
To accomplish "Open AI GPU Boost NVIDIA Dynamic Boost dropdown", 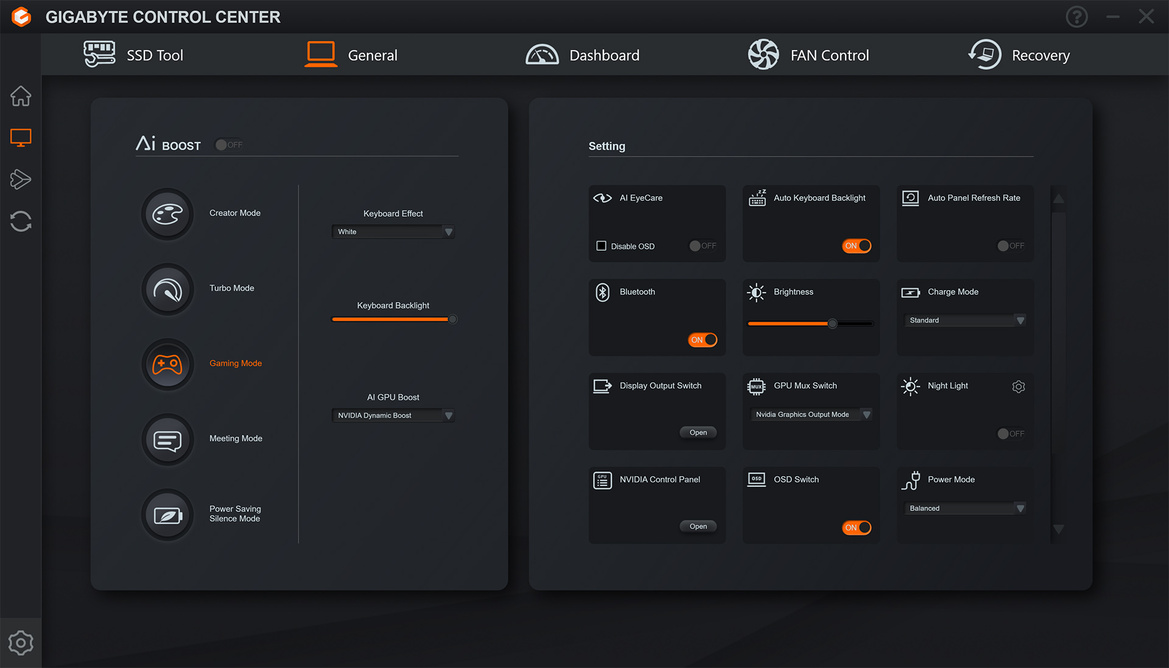I will click(x=393, y=415).
